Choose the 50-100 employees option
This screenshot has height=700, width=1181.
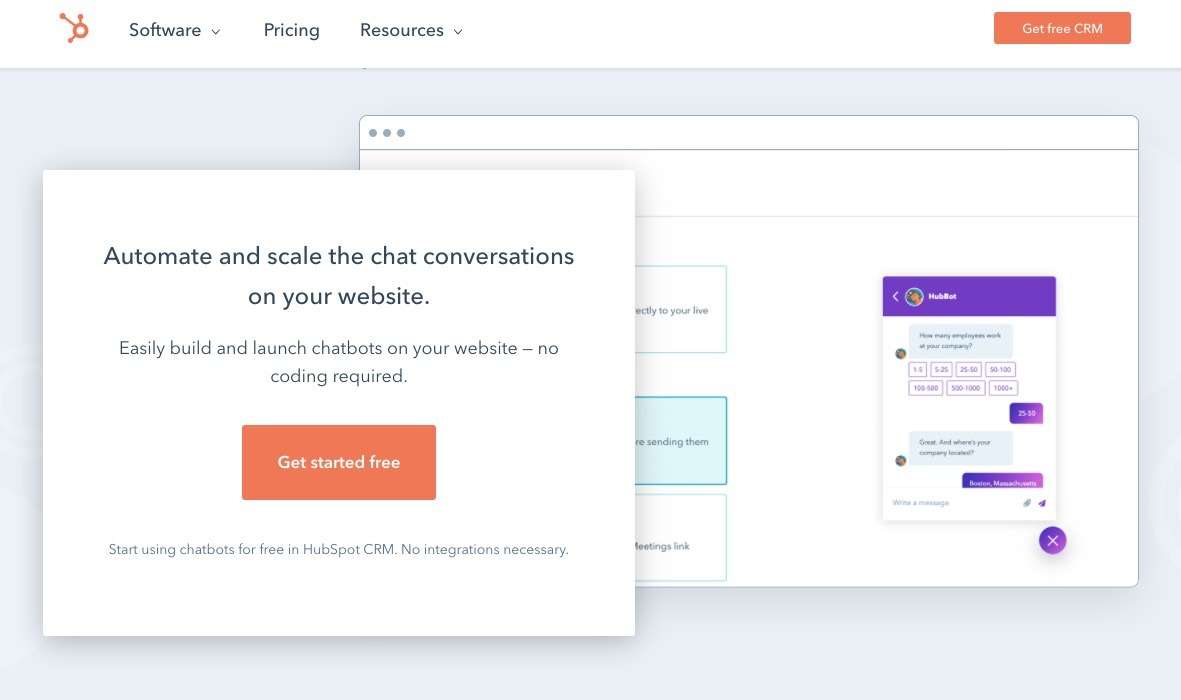(1000, 369)
